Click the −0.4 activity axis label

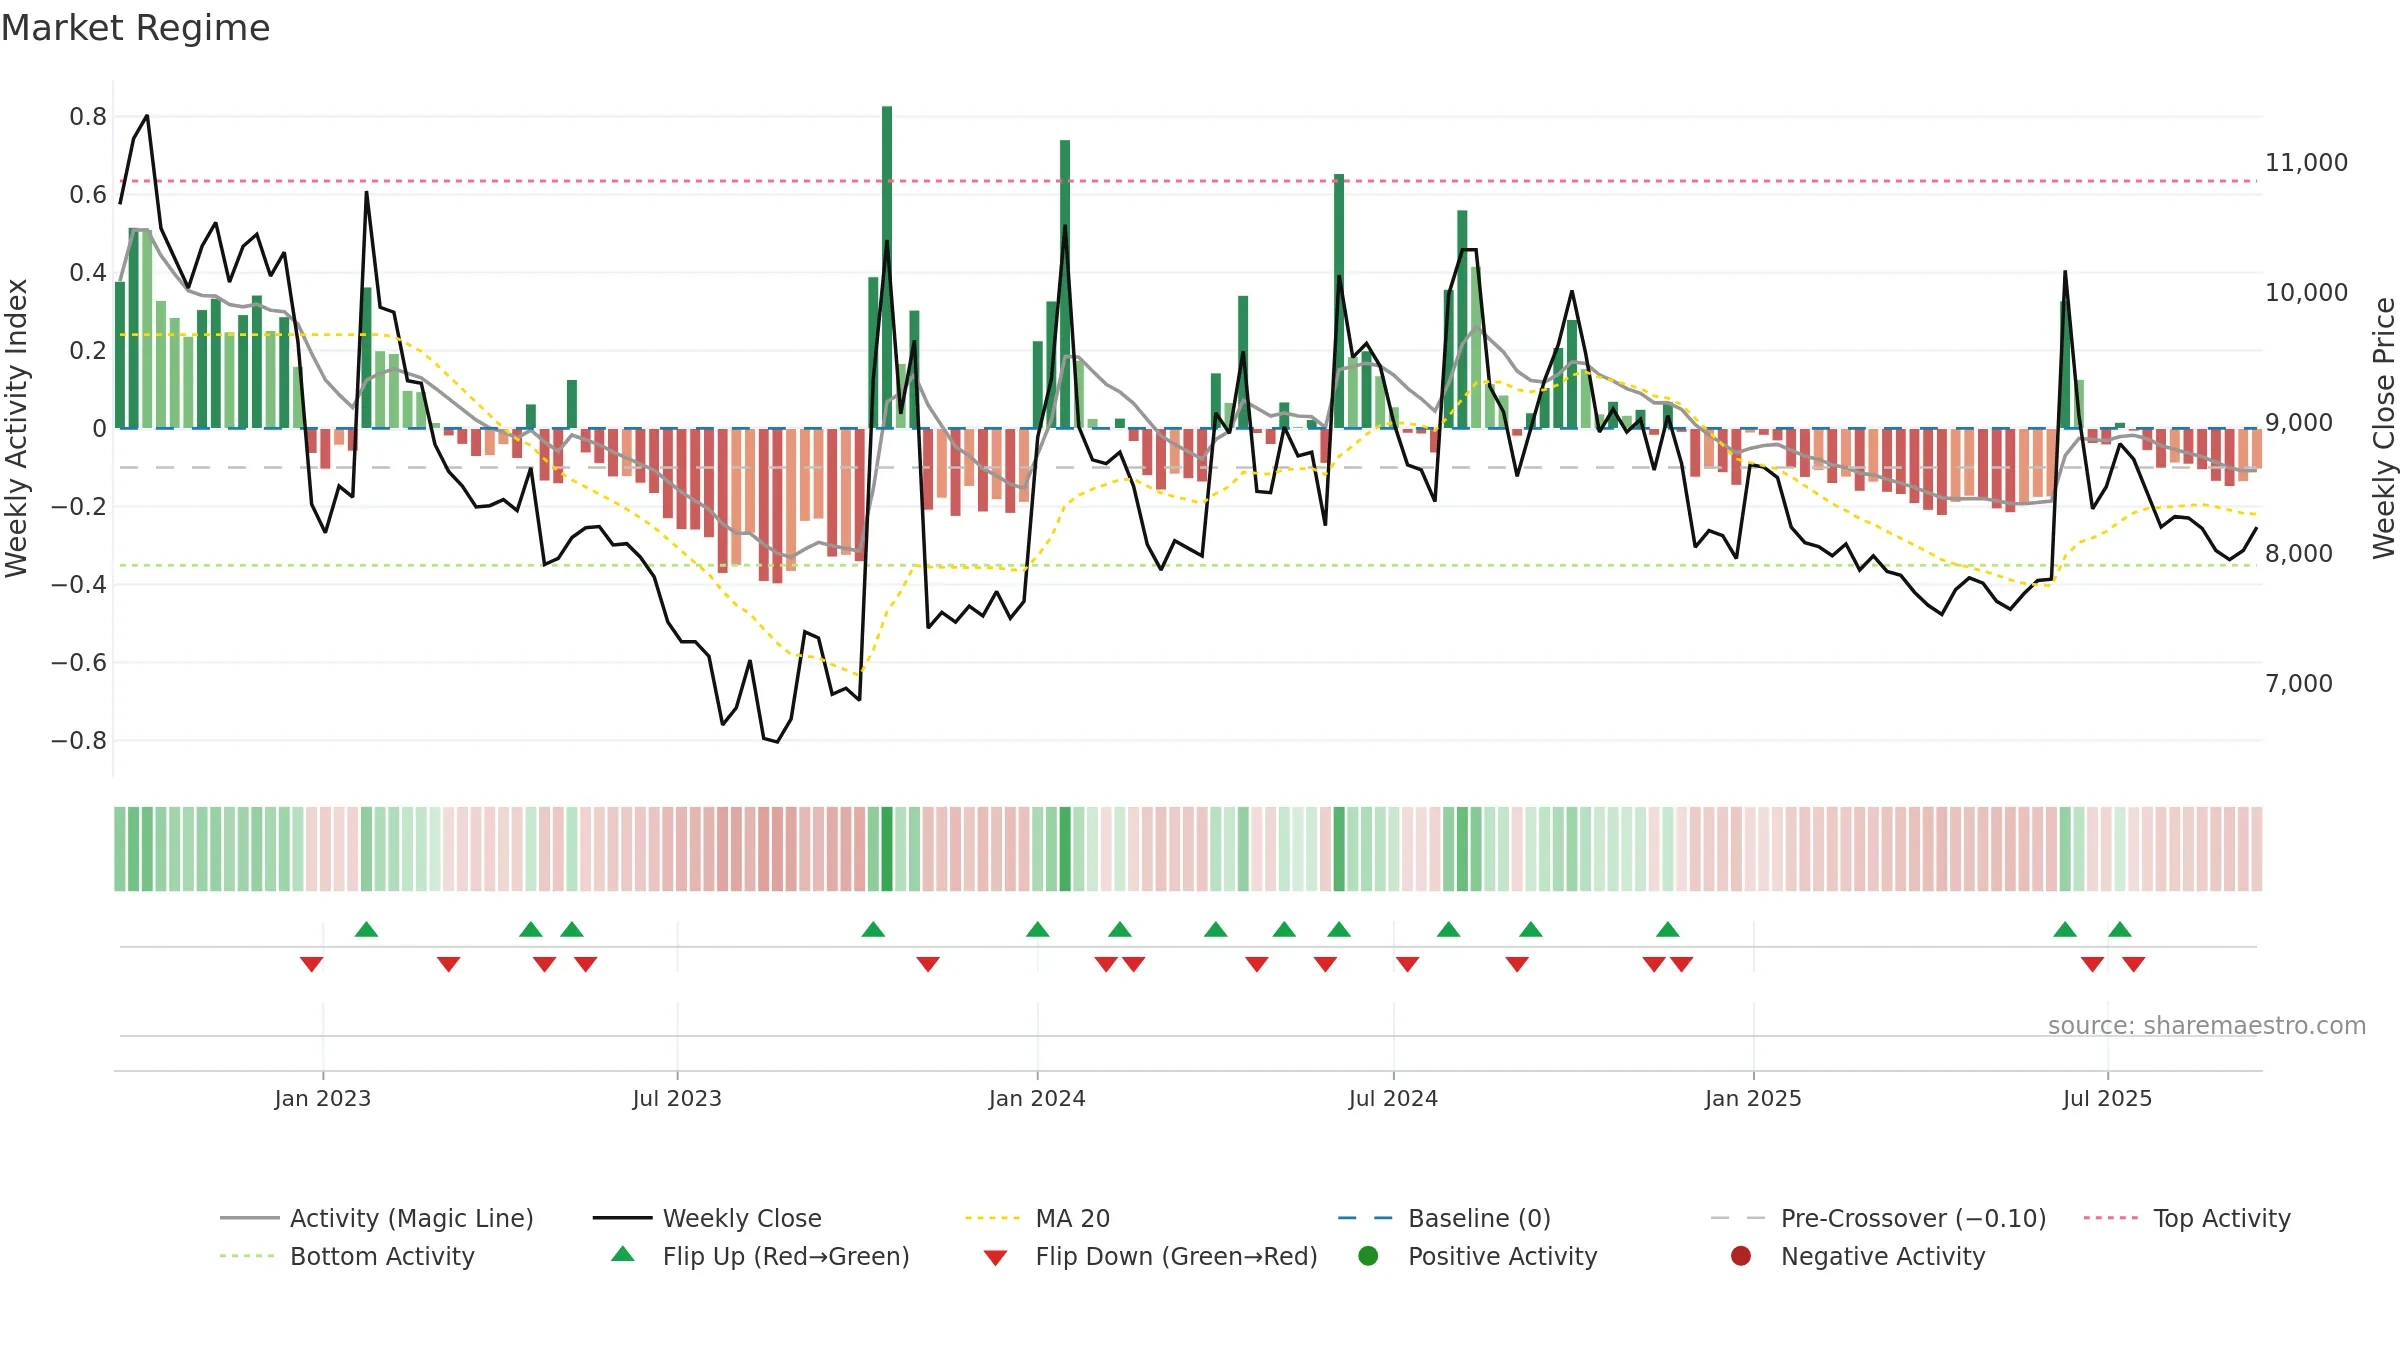(x=79, y=585)
